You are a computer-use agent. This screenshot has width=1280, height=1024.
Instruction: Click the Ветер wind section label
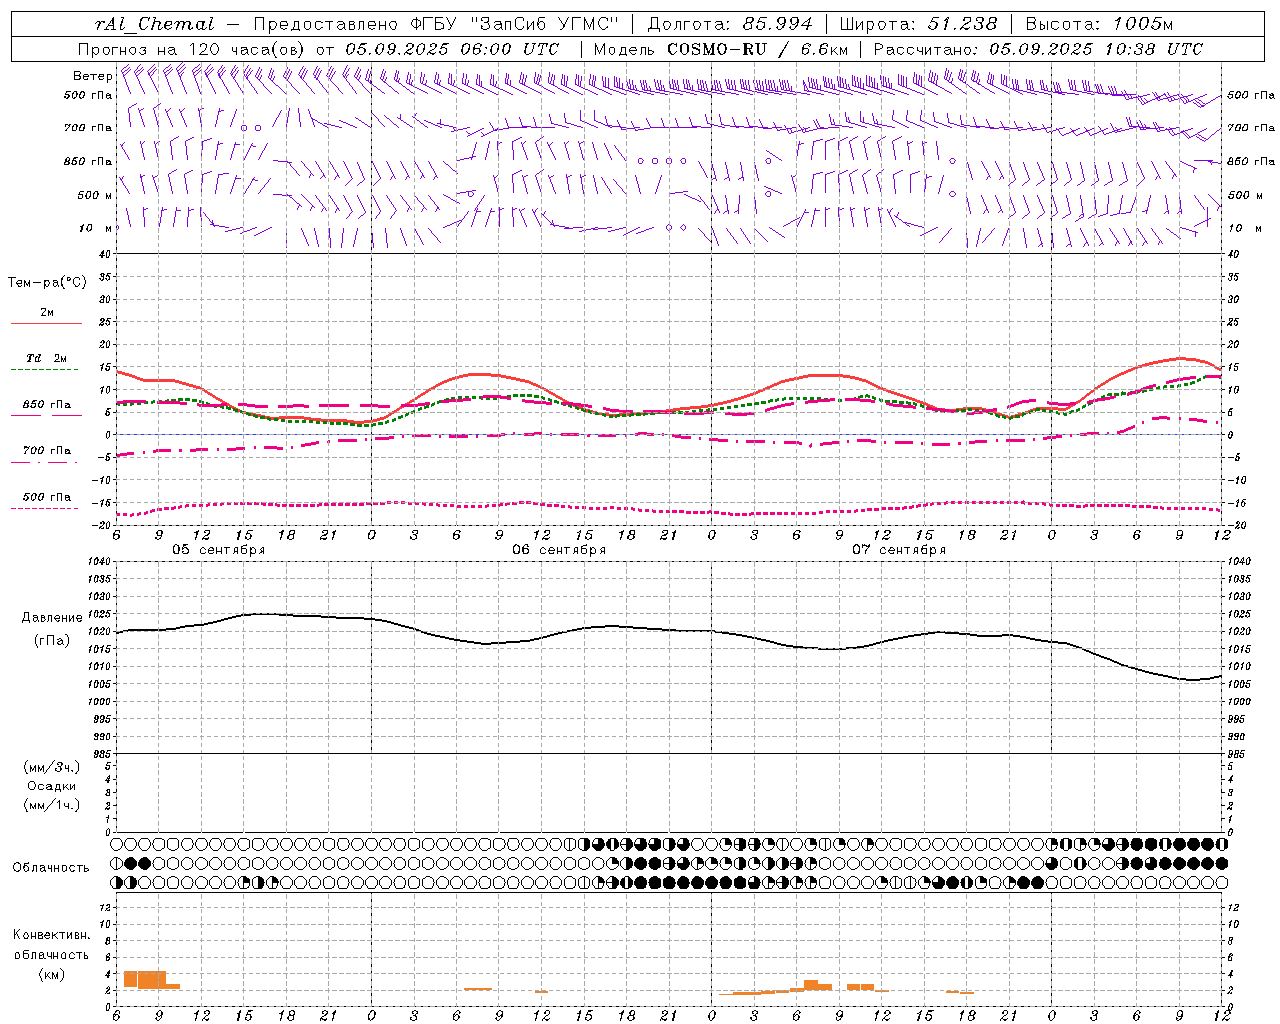click(92, 76)
